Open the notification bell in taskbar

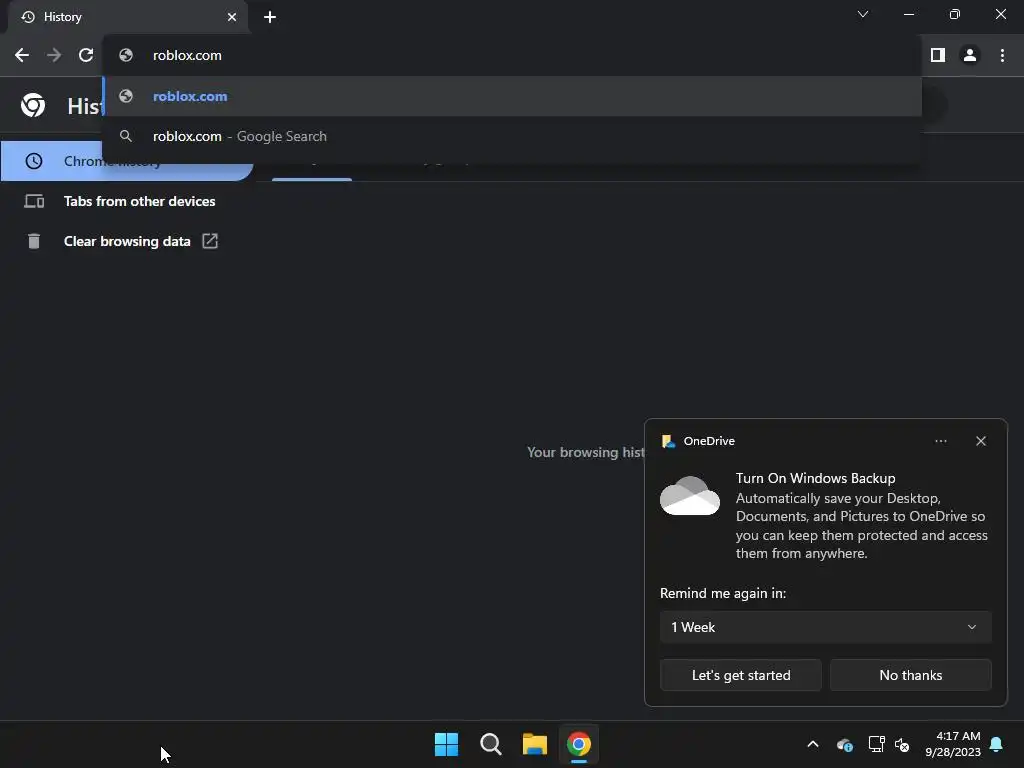(x=997, y=744)
